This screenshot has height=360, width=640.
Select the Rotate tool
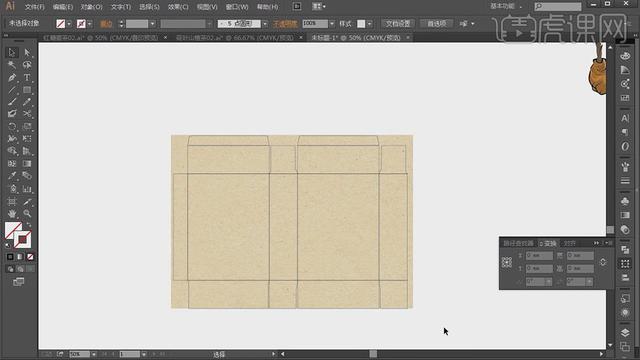pos(12,127)
